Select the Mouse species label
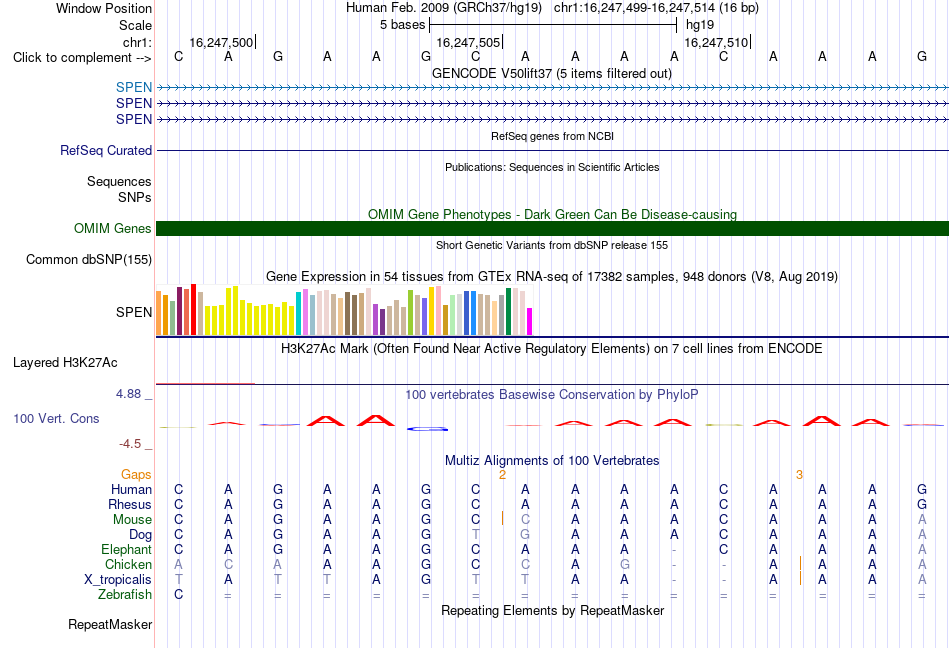Image resolution: width=950 pixels, height=648 pixels. tap(132, 520)
